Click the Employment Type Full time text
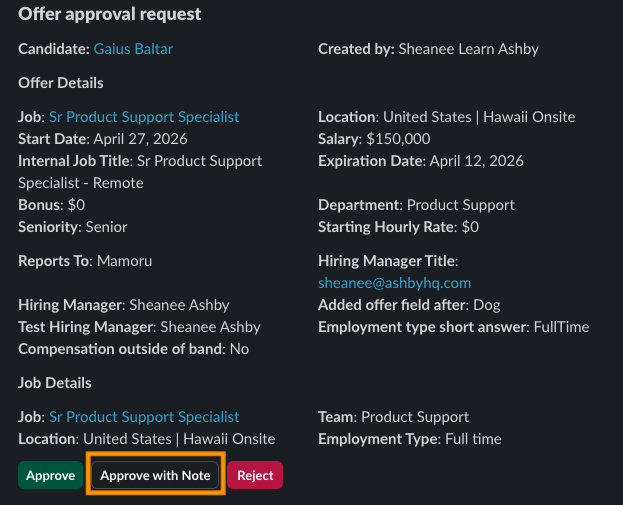 click(x=410, y=439)
